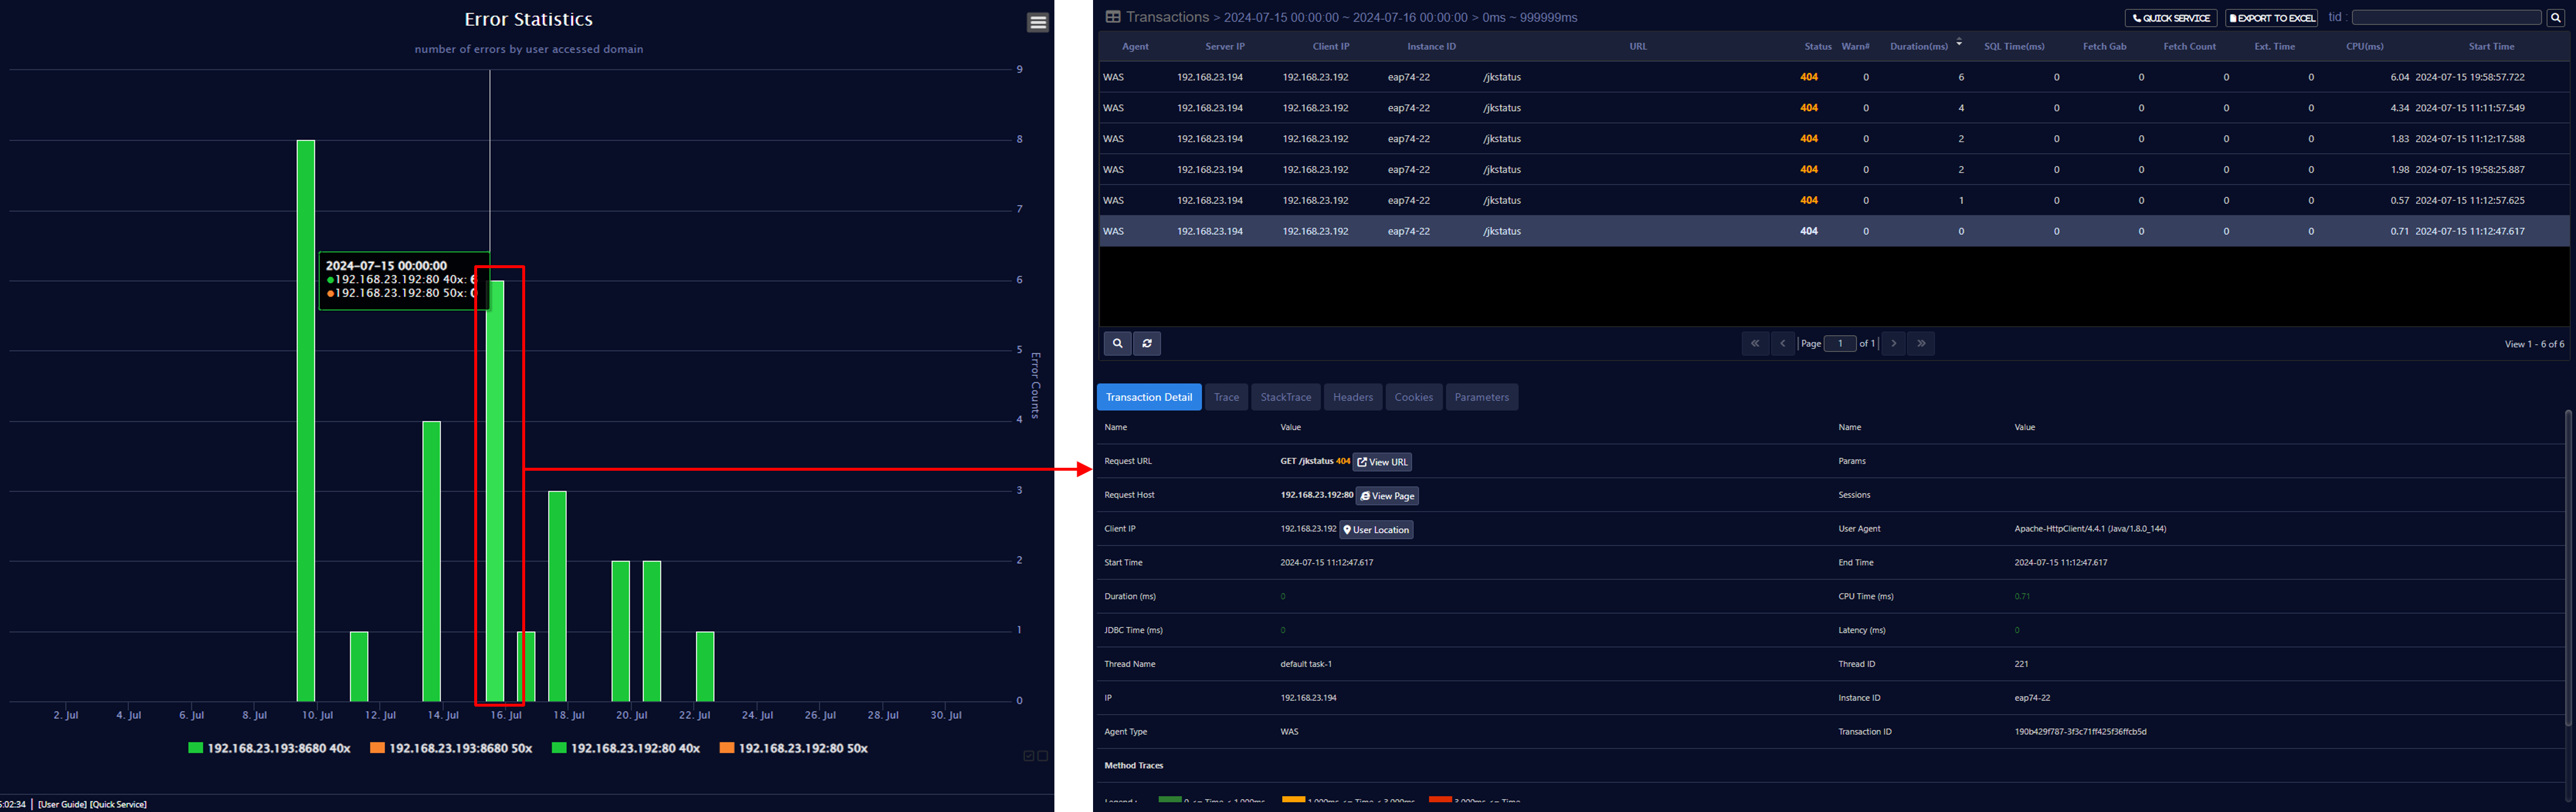Uncheck all series using empty checkbox icon
Viewport: 2576px width, 812px height.
coord(1043,756)
